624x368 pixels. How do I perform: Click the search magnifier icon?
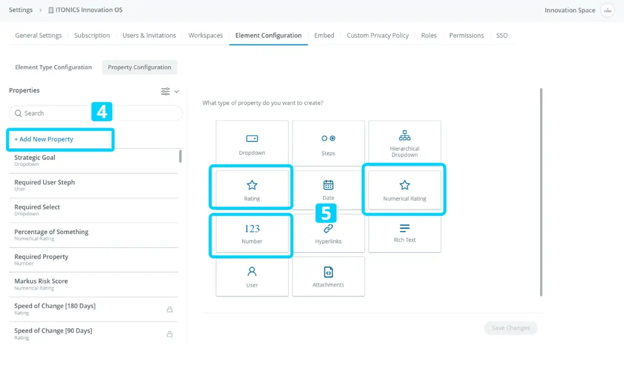tap(18, 113)
